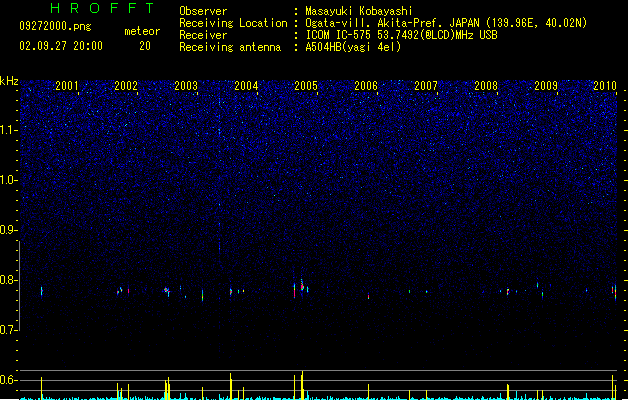Click time marker 2006
This screenshot has width=629, height=400.
(x=366, y=86)
